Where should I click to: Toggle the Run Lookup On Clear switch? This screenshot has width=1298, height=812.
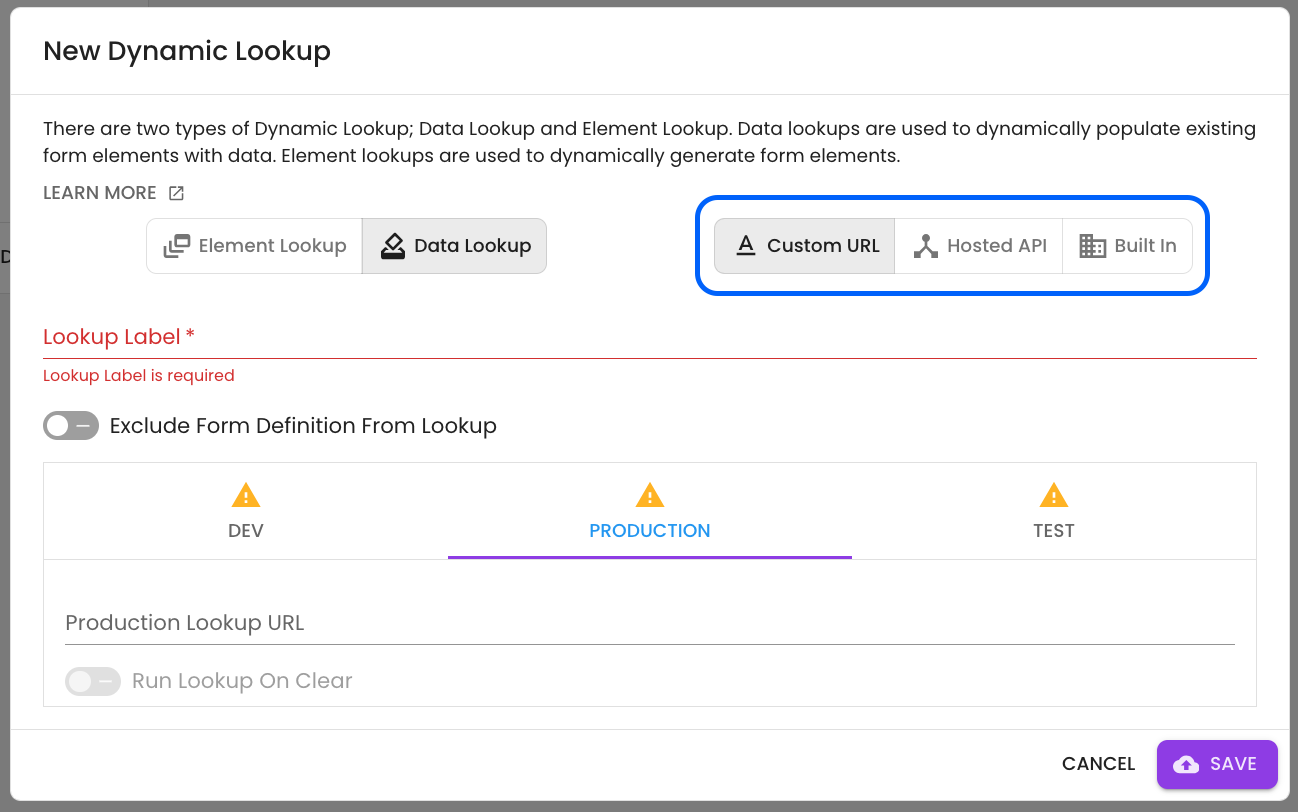point(93,682)
